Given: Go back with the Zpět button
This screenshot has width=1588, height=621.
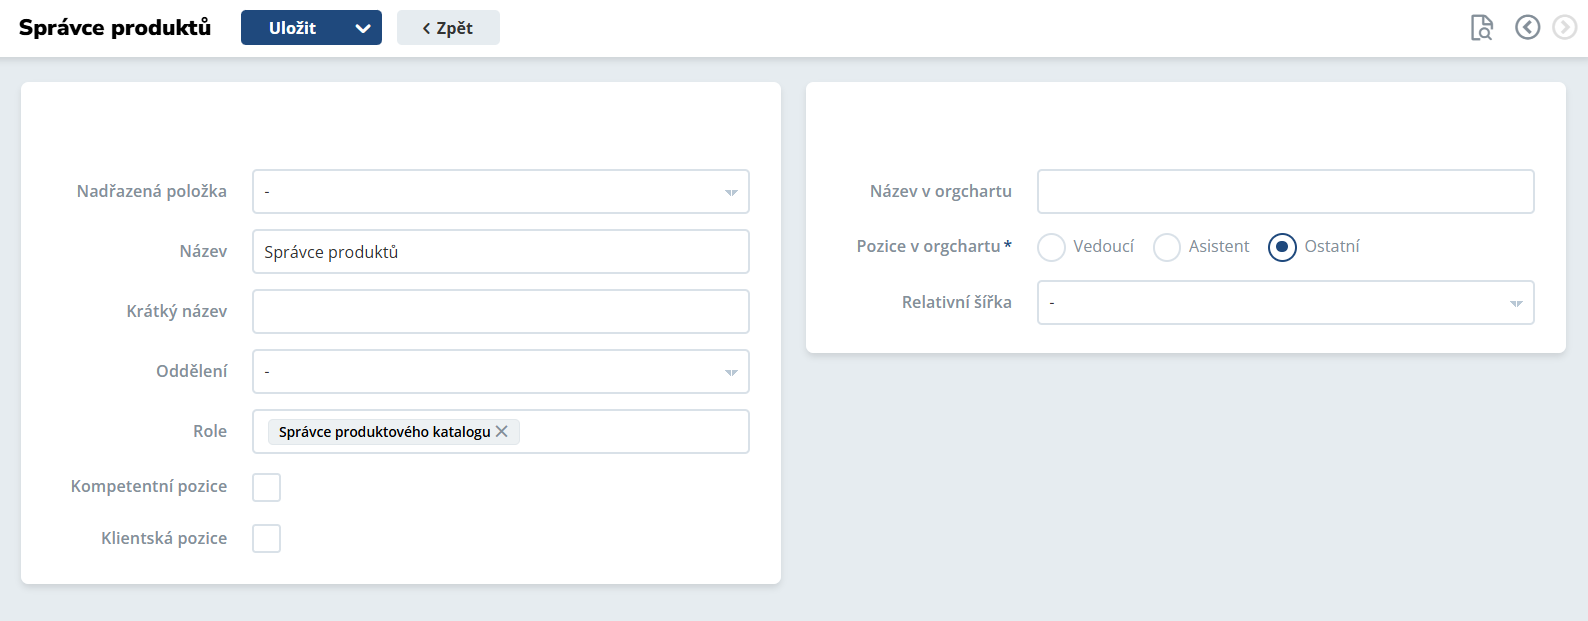Looking at the screenshot, I should coord(448,28).
